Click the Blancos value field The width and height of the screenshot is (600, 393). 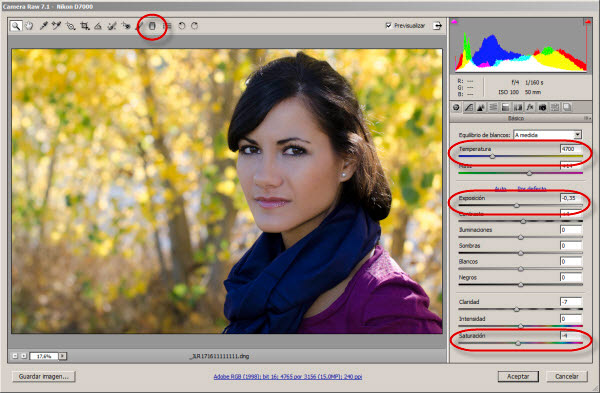click(571, 261)
